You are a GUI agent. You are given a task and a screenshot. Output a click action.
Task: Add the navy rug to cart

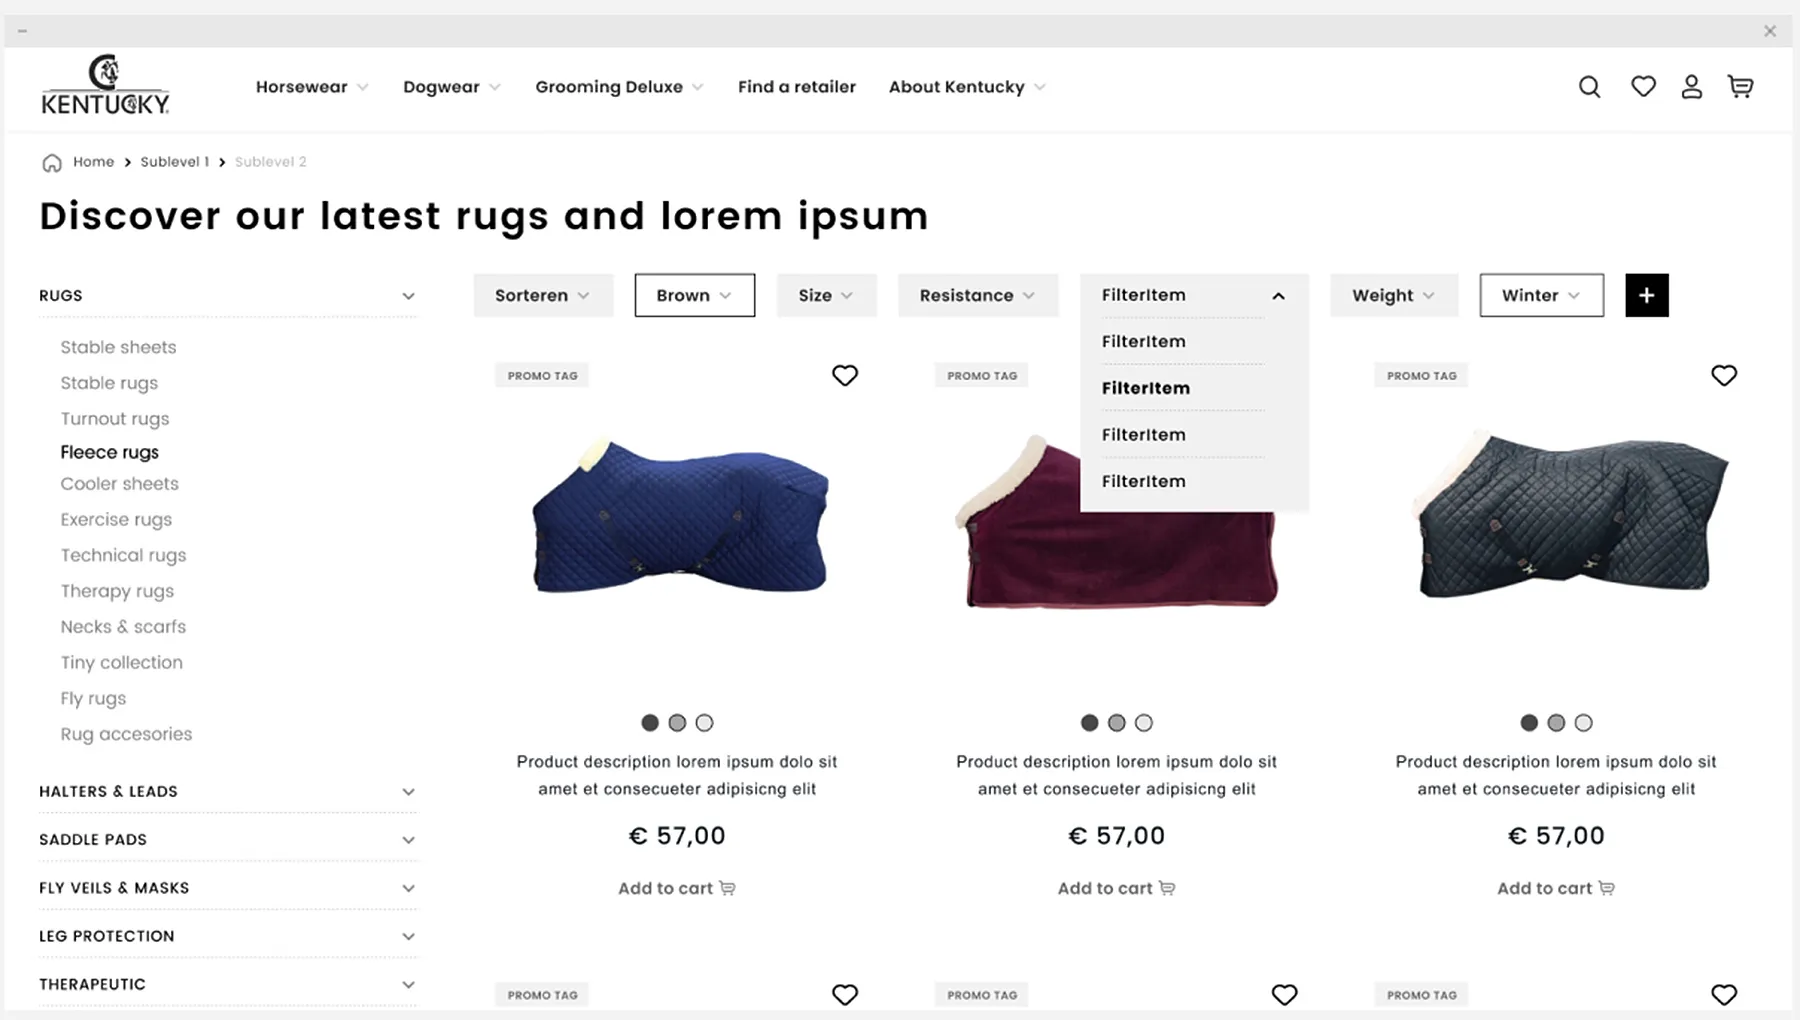[676, 888]
